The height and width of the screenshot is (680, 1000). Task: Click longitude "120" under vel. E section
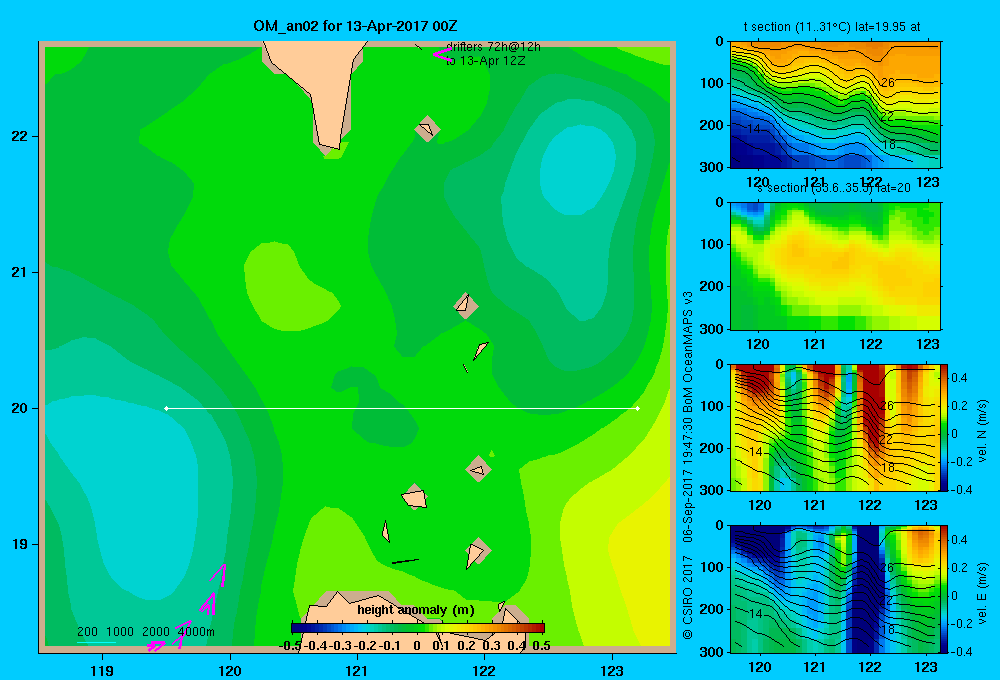pyautogui.click(x=759, y=667)
